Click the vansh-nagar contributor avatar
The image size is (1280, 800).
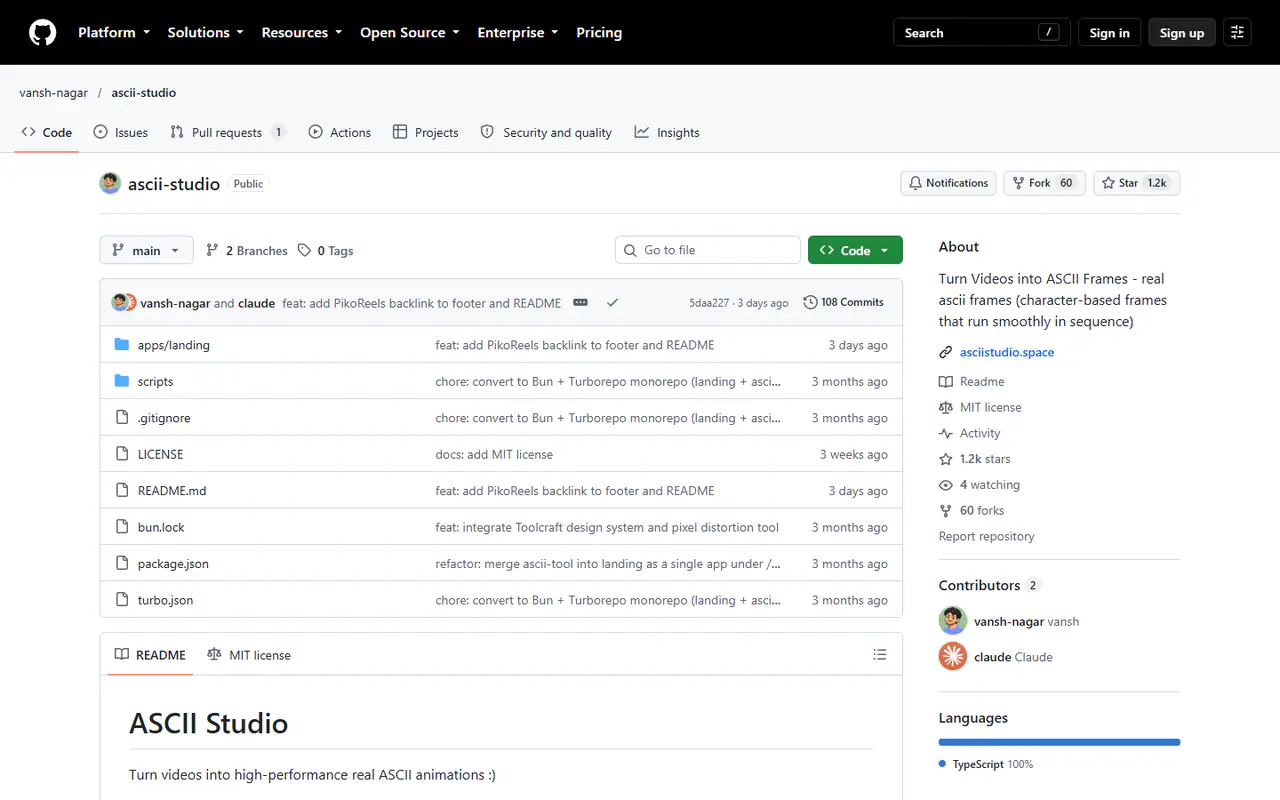(x=953, y=620)
